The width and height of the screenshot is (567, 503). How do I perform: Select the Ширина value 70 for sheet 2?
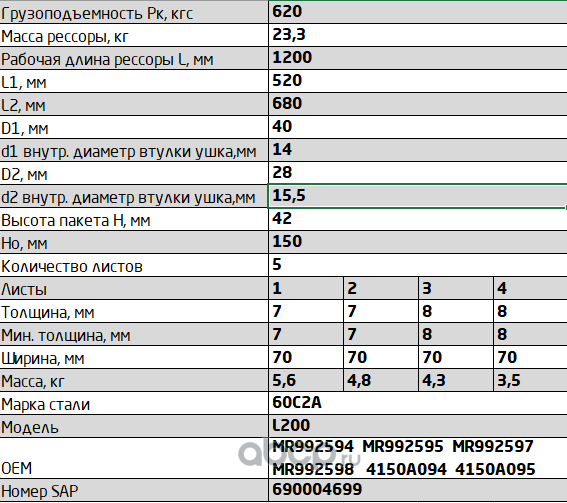381,357
